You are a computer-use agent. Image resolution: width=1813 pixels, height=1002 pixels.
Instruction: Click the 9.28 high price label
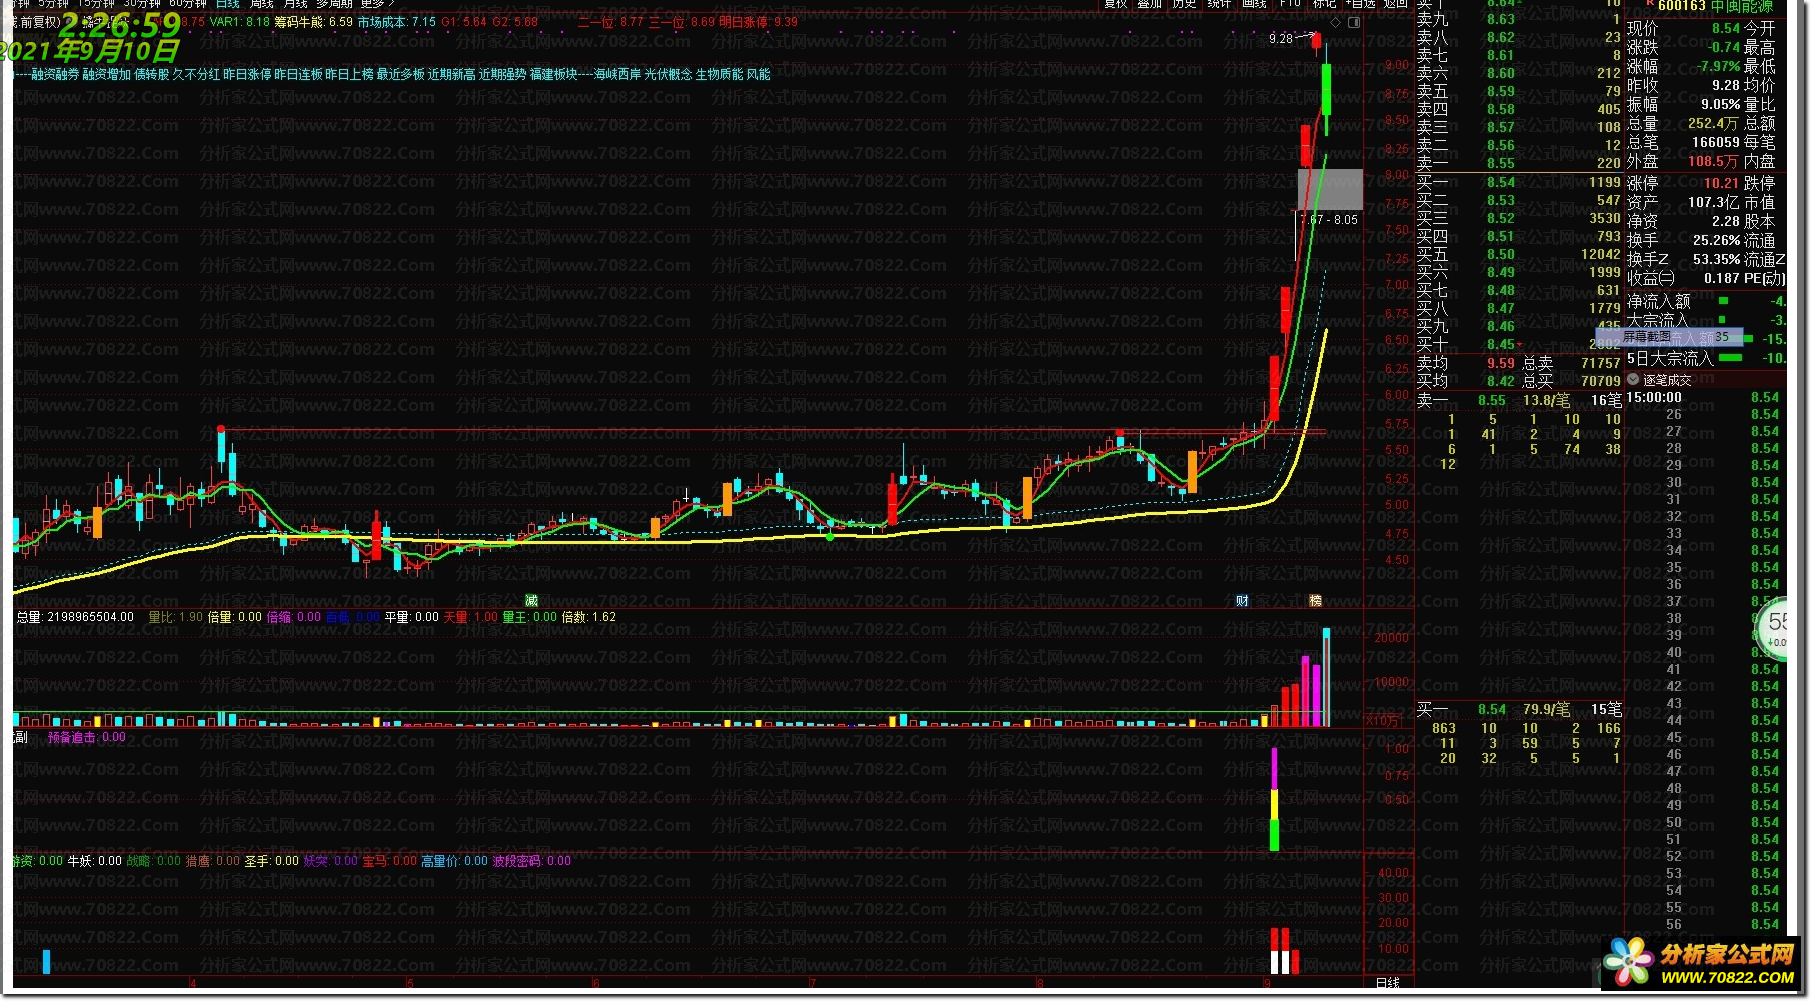tap(1281, 38)
